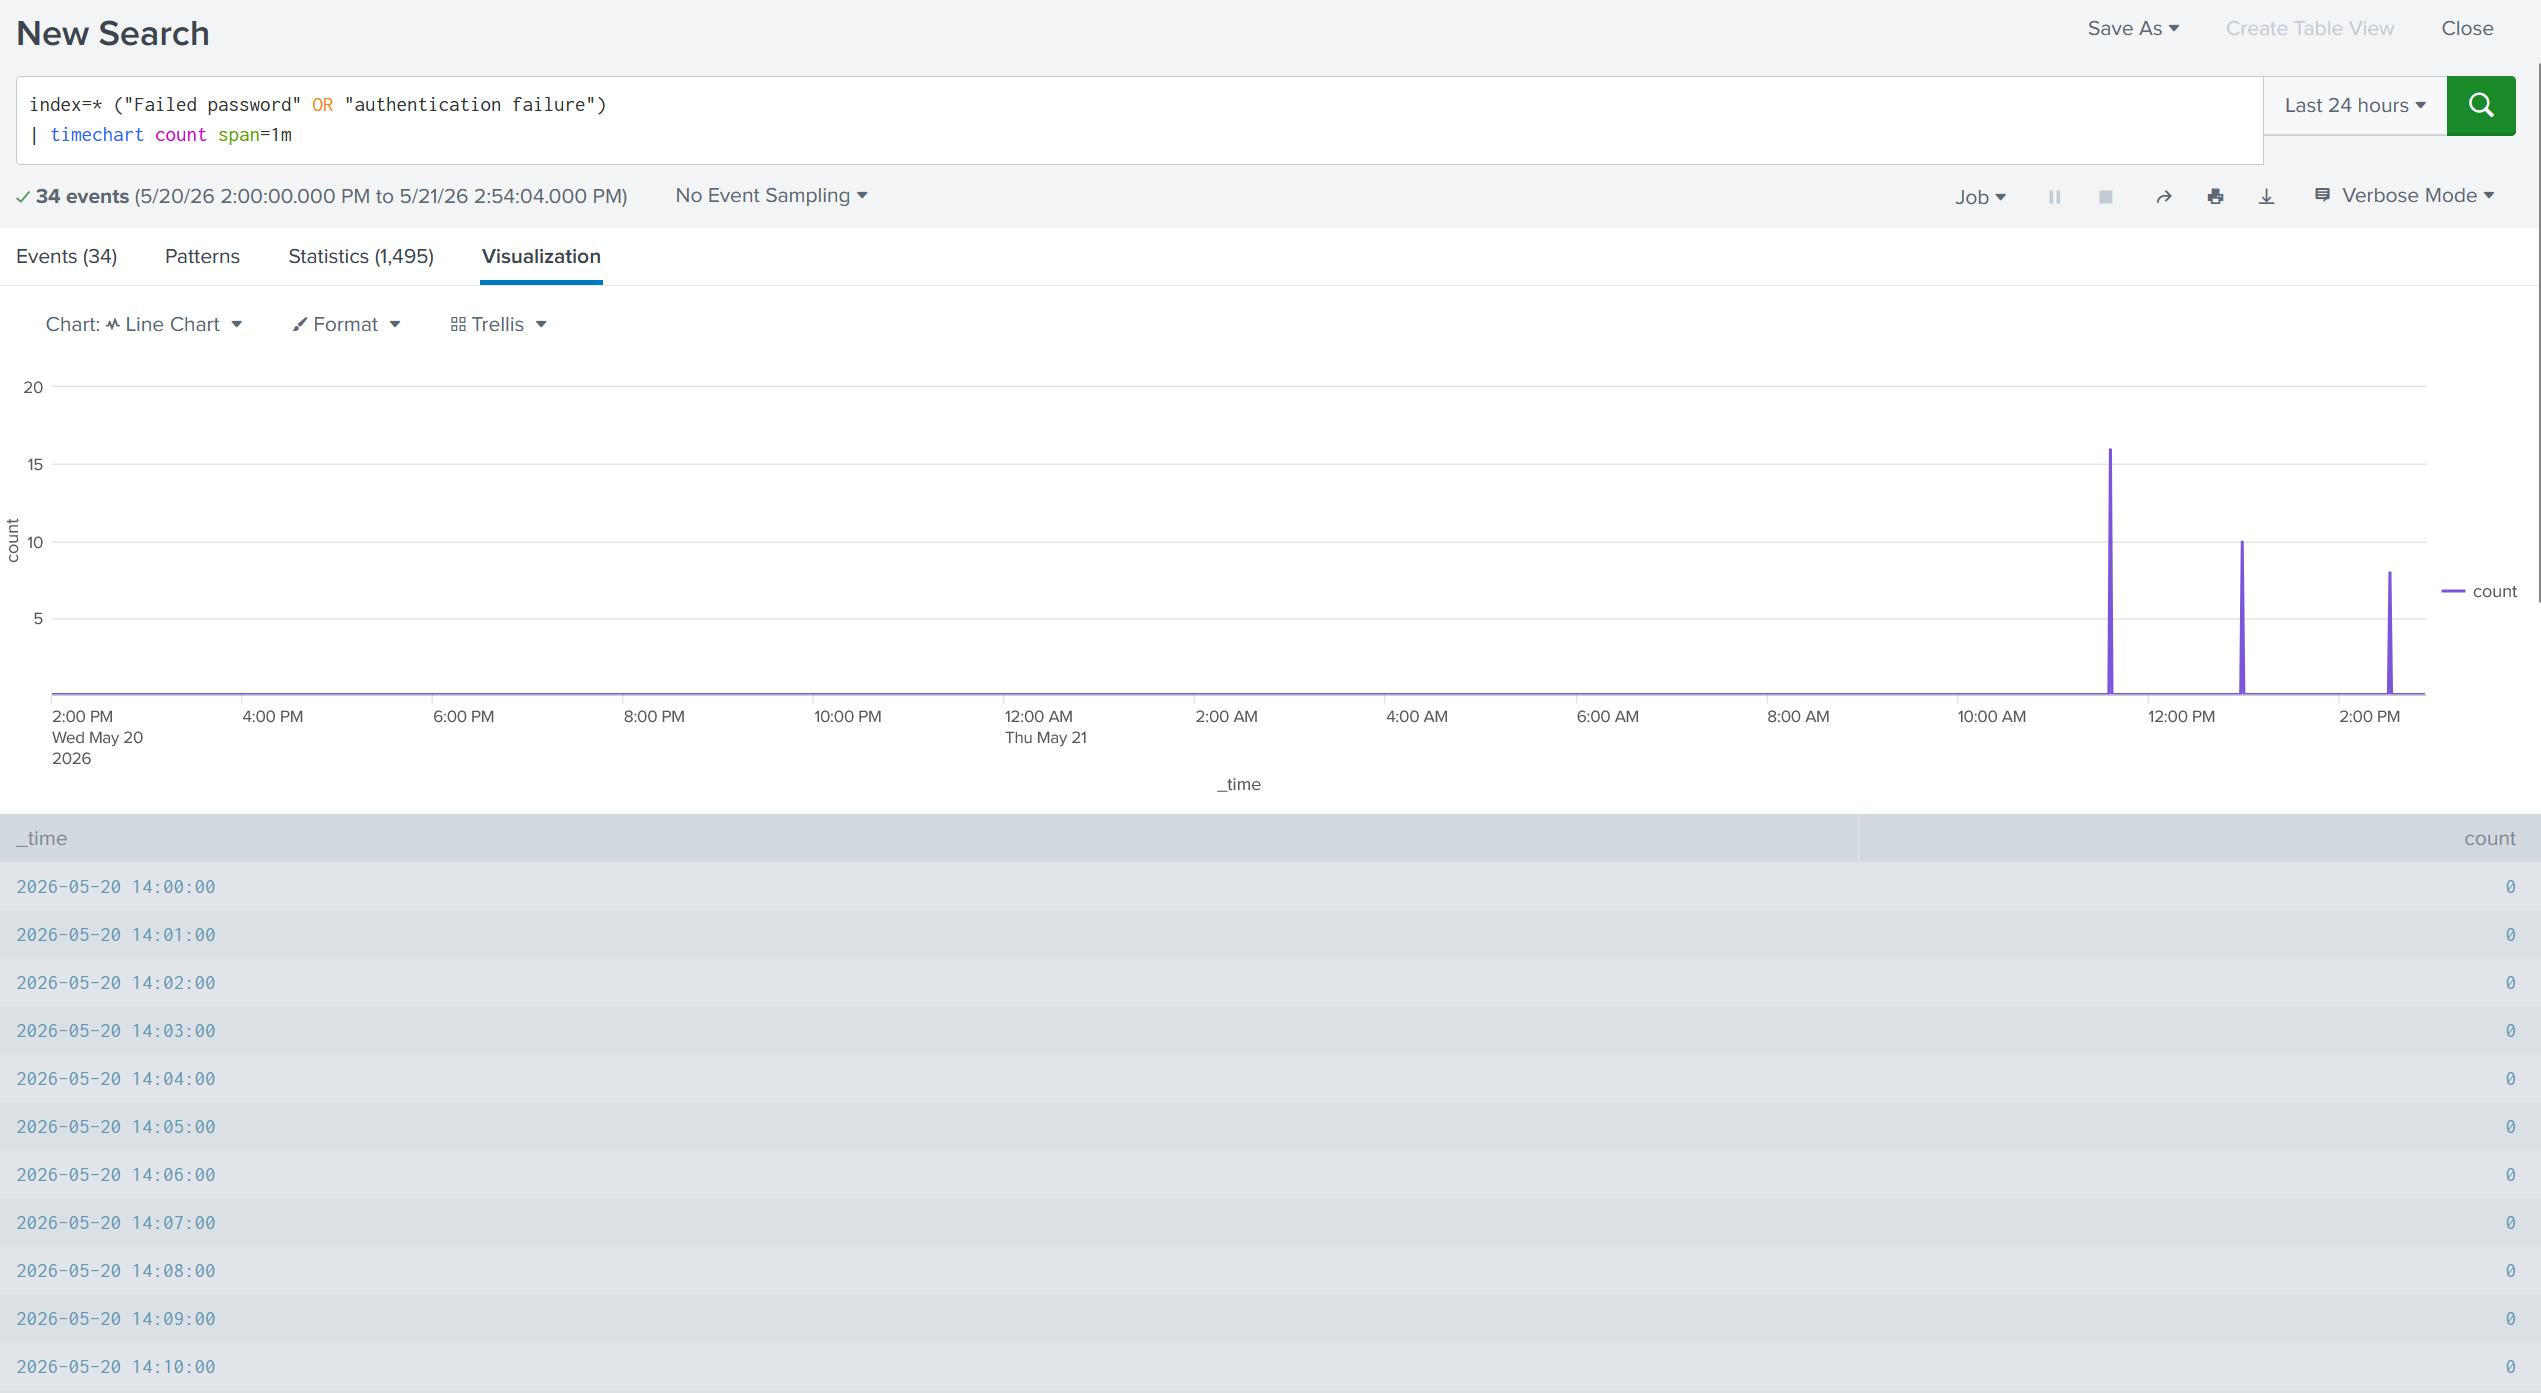Viewport: 2541px width, 1393px height.
Task: Open the Trellis layout menu
Action: [x=498, y=324]
